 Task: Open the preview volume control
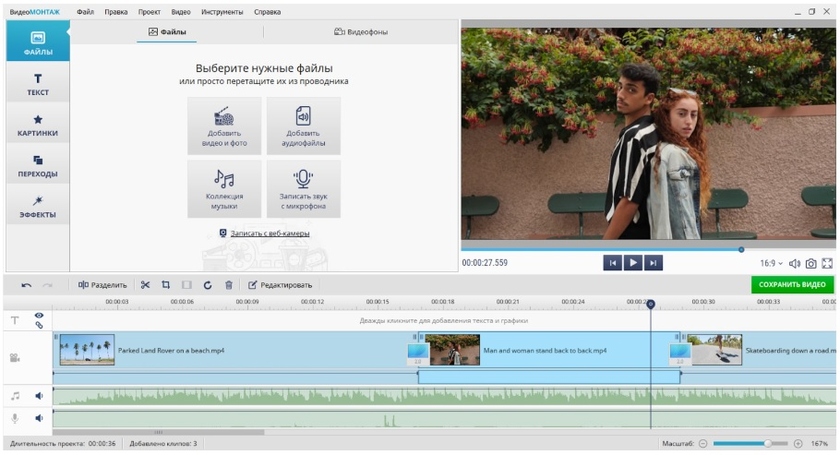click(794, 264)
